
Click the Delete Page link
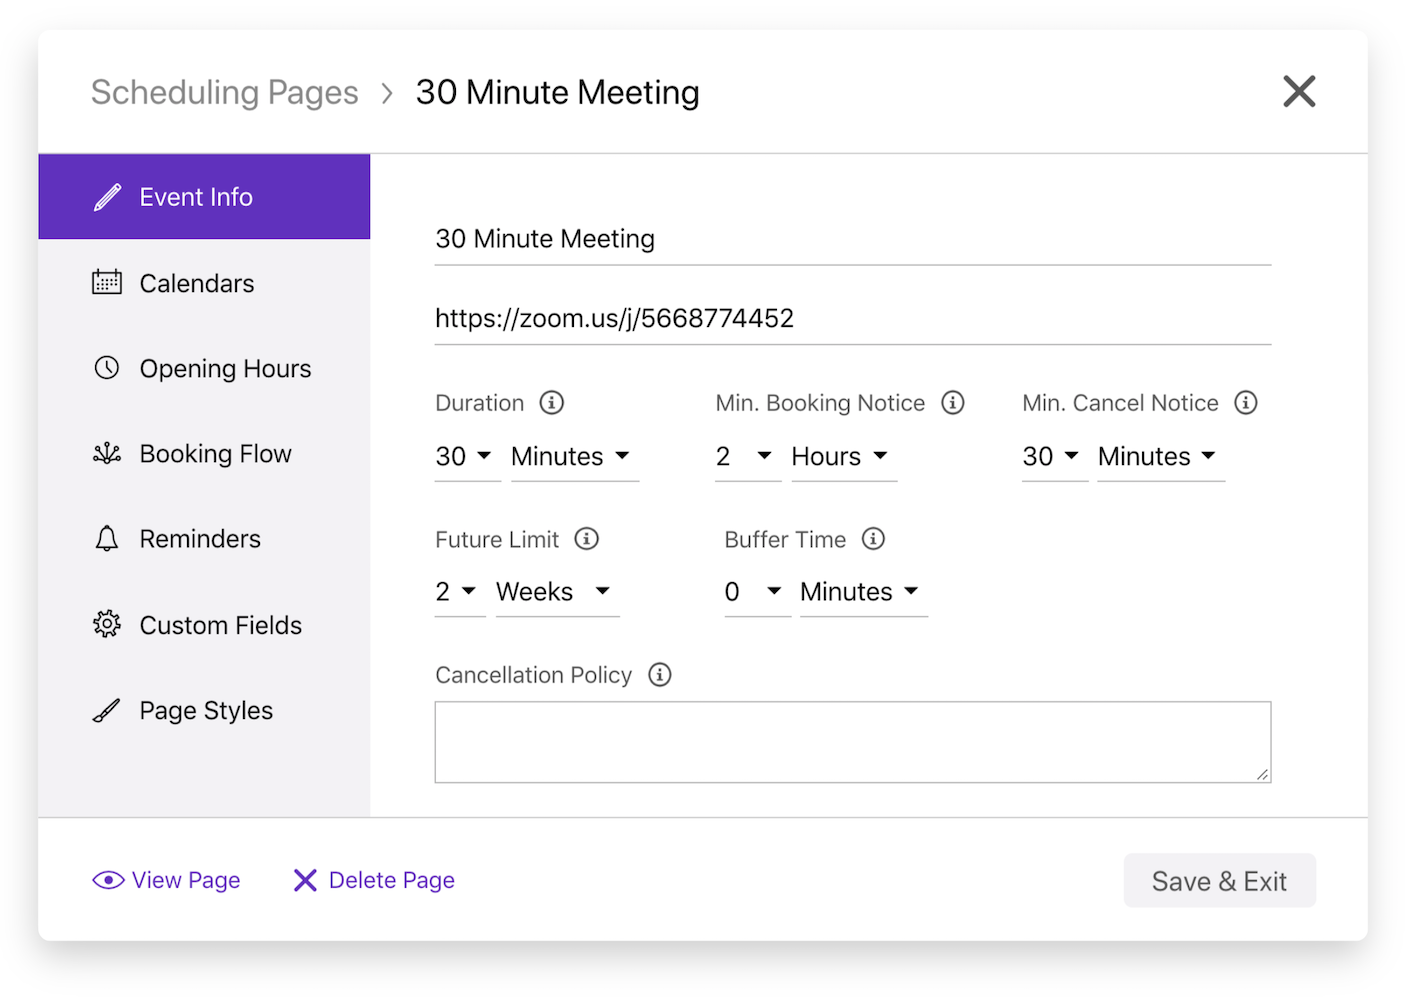(x=391, y=880)
